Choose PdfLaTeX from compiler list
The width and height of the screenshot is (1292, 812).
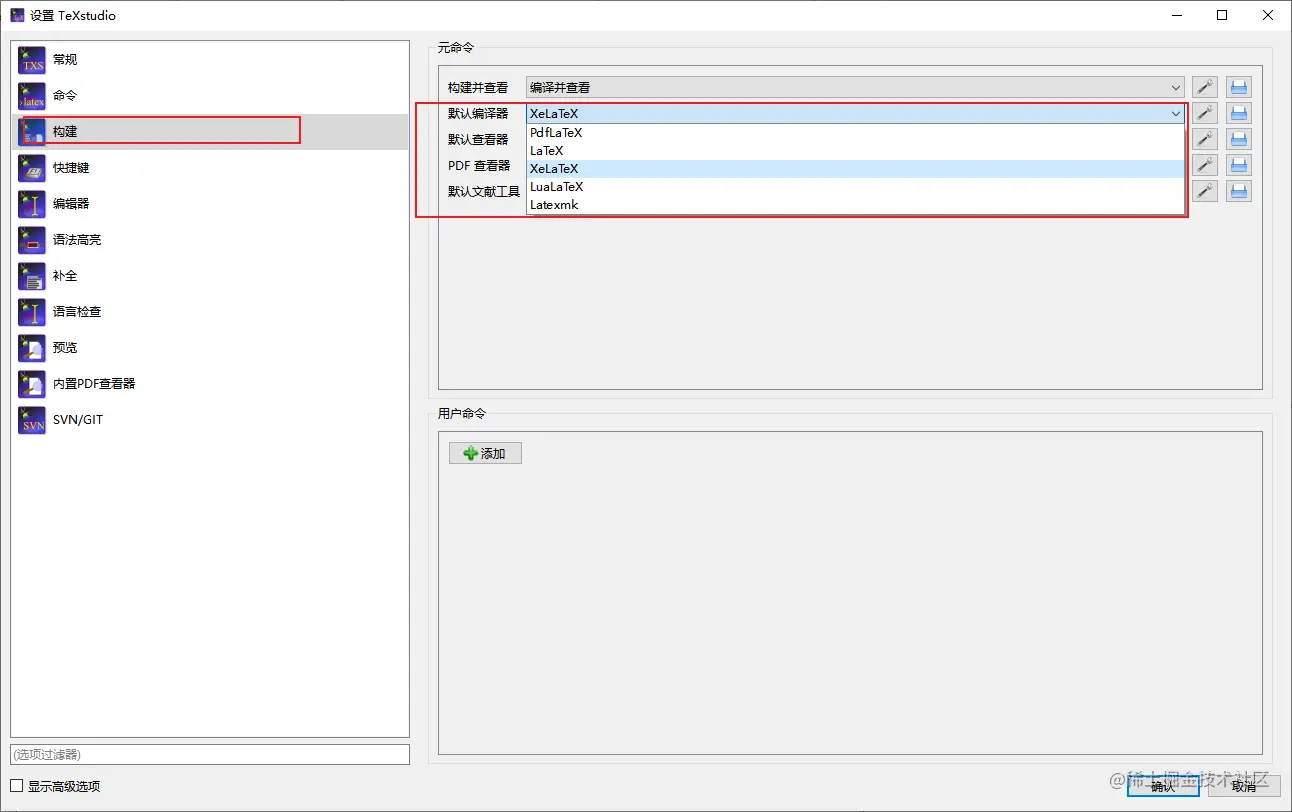(x=855, y=133)
